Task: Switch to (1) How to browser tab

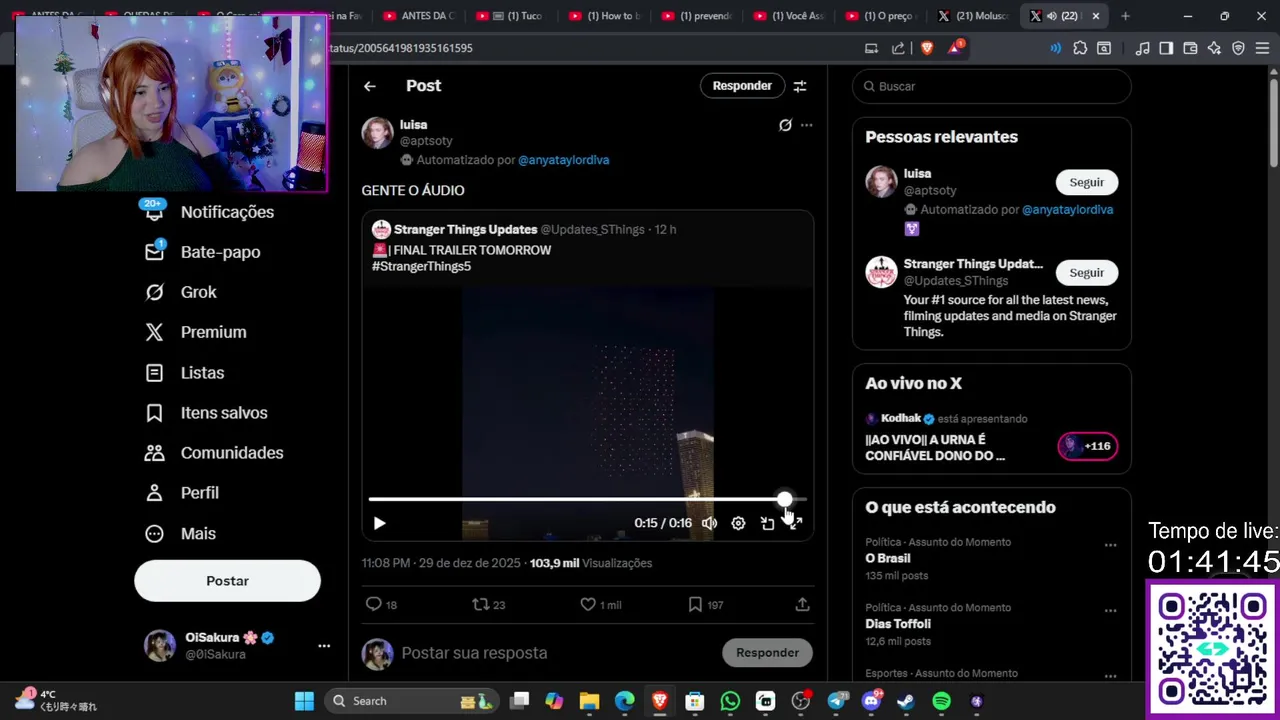Action: pos(607,16)
